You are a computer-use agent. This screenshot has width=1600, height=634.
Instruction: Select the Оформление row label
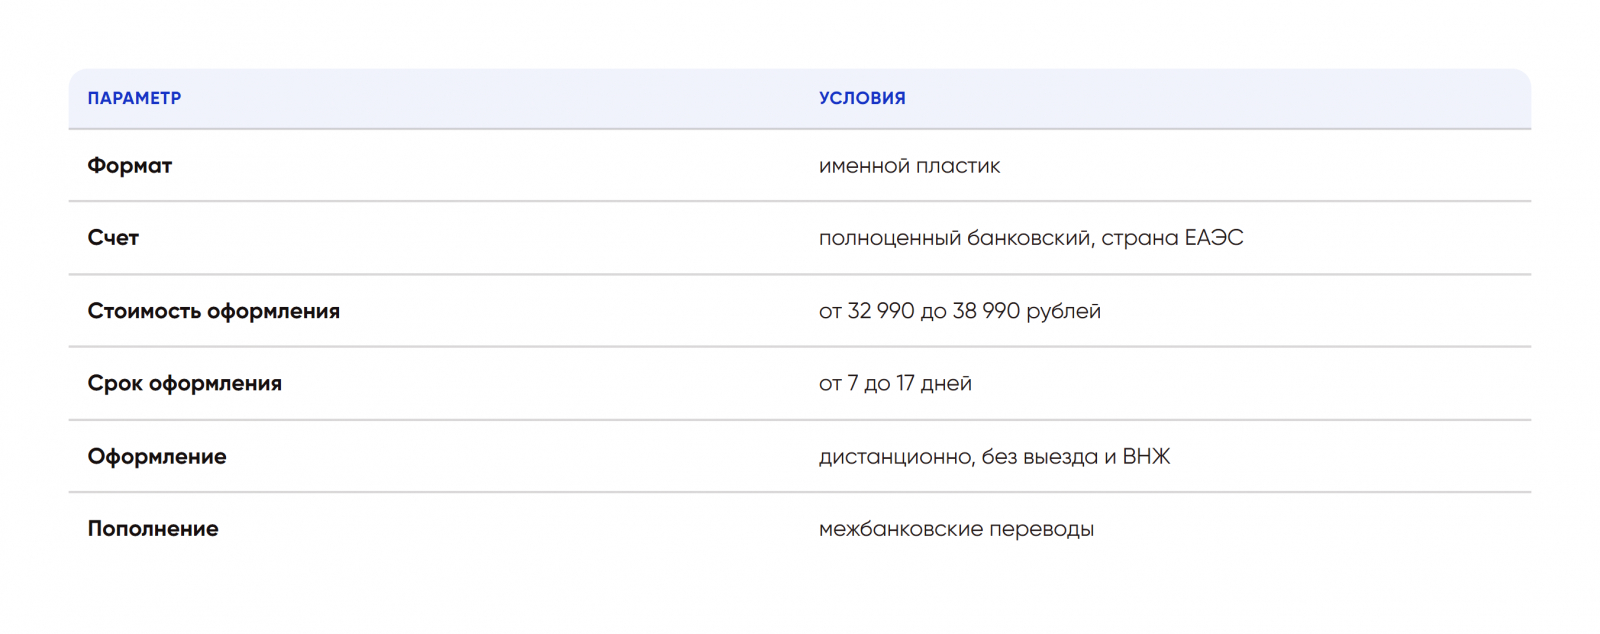coord(157,457)
